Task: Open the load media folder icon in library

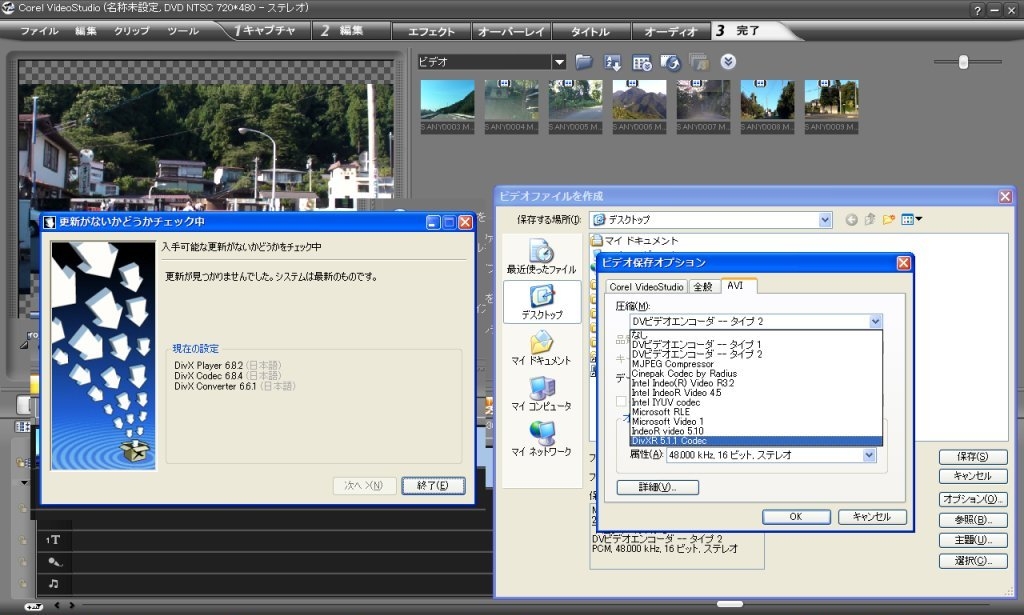Action: (x=584, y=62)
